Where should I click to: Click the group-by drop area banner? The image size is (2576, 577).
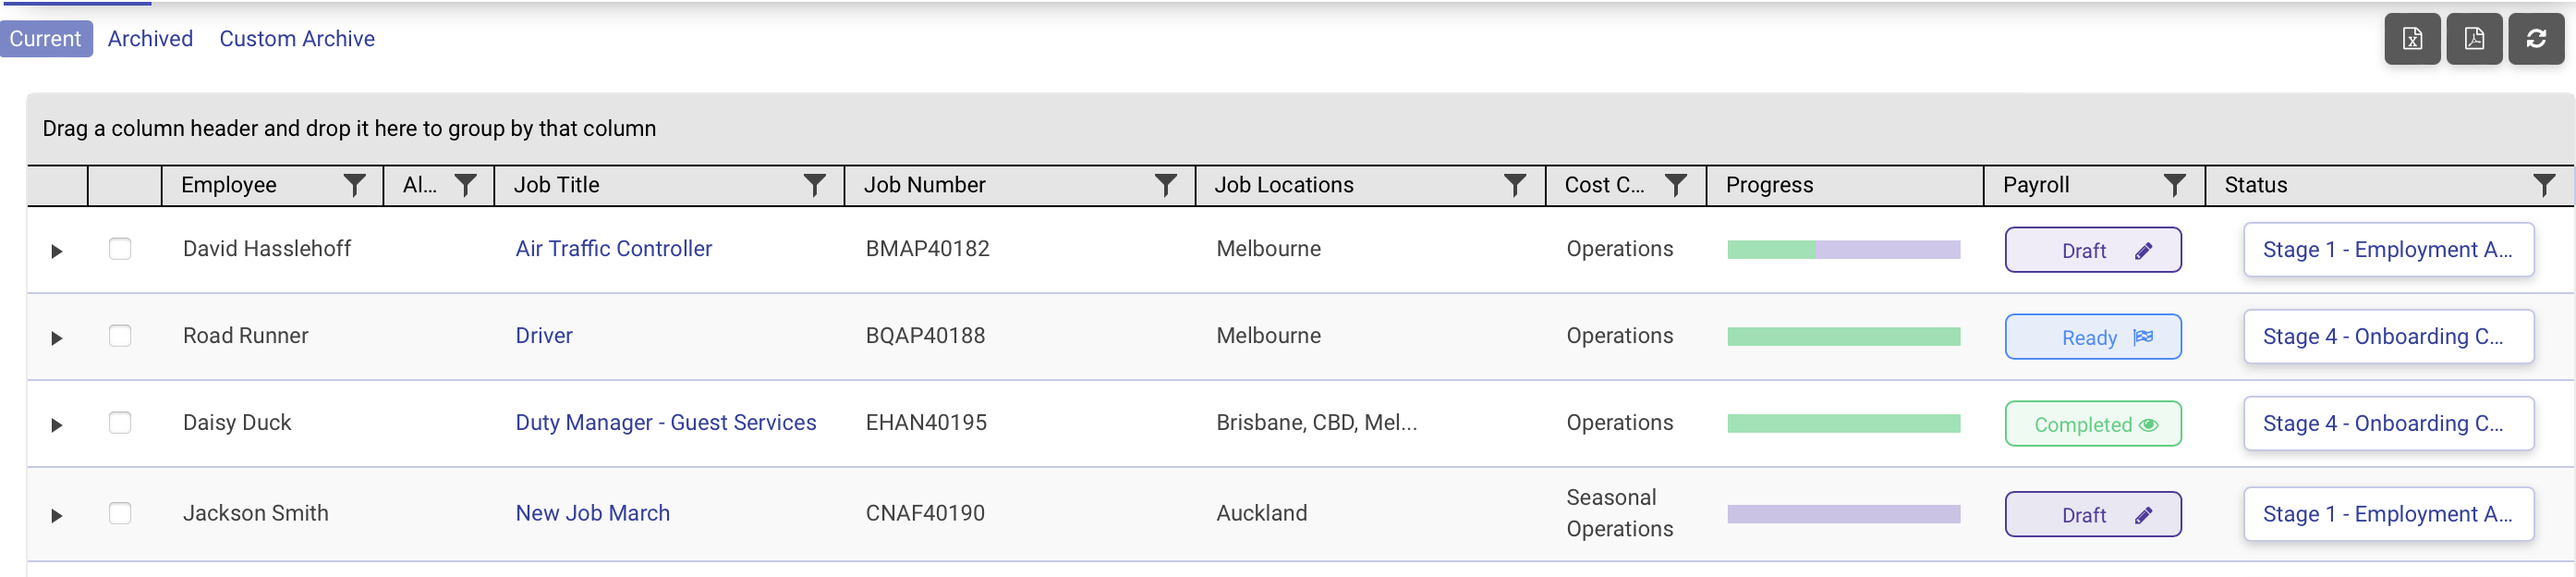point(1300,129)
